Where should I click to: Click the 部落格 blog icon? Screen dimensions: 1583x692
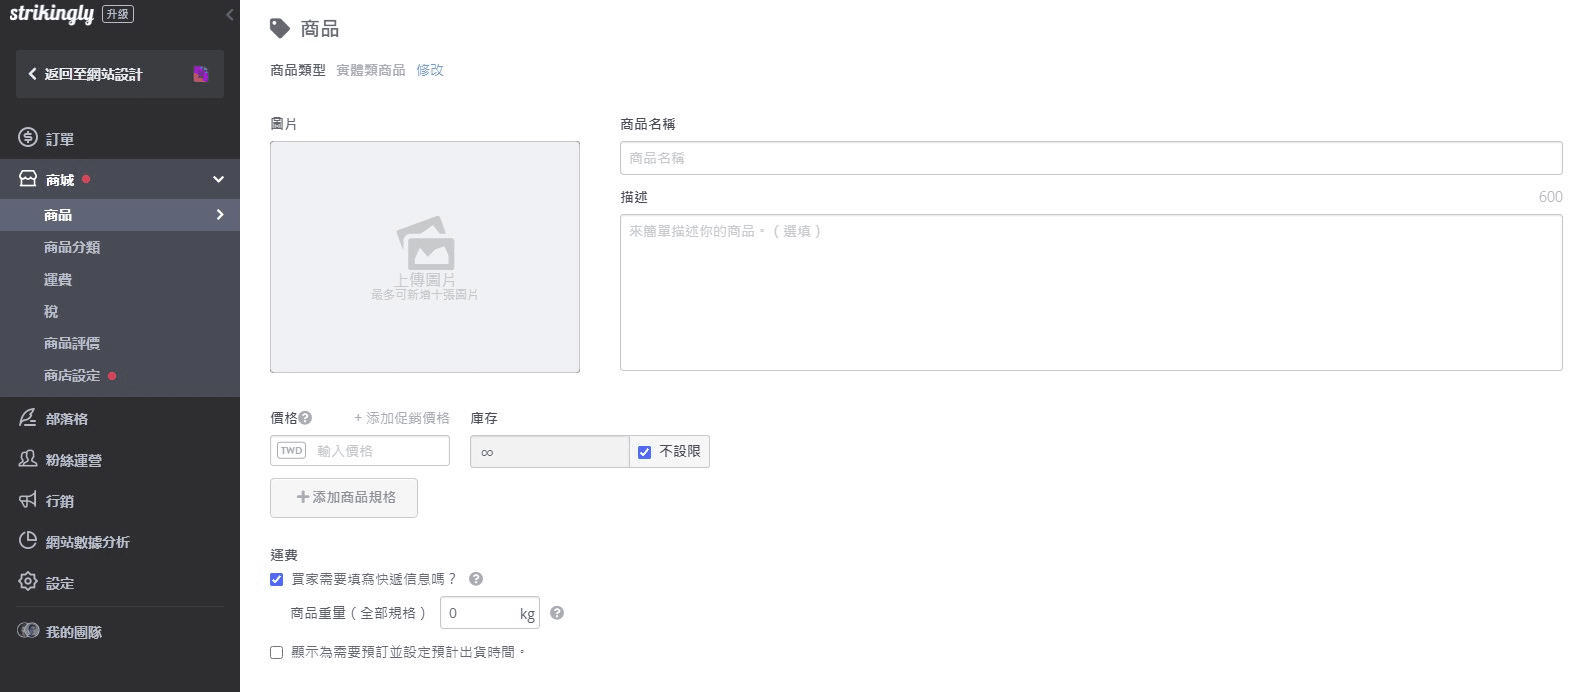coord(28,418)
